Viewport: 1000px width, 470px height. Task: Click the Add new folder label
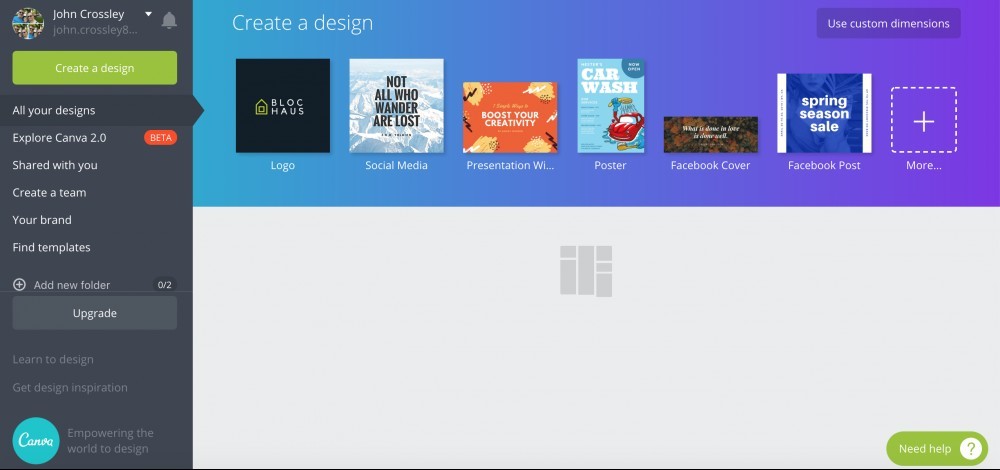[x=72, y=285]
